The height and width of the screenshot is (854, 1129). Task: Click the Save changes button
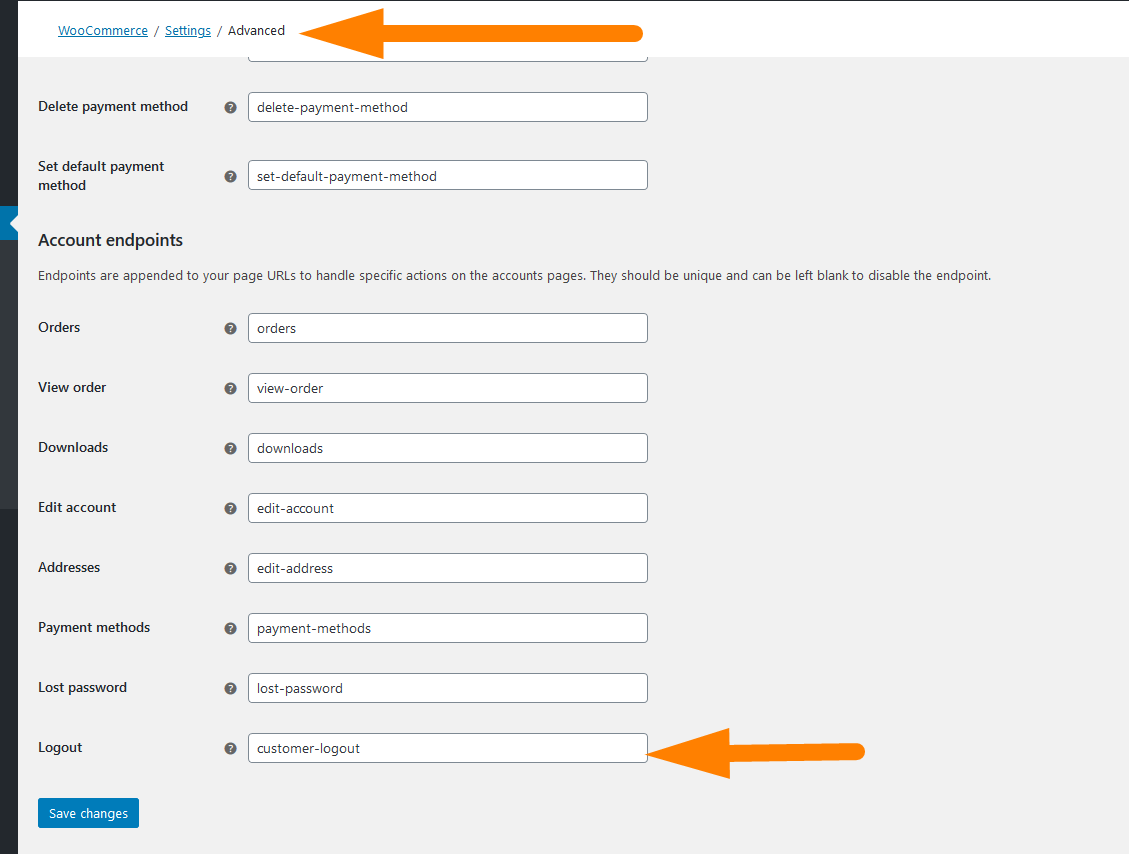tap(89, 813)
